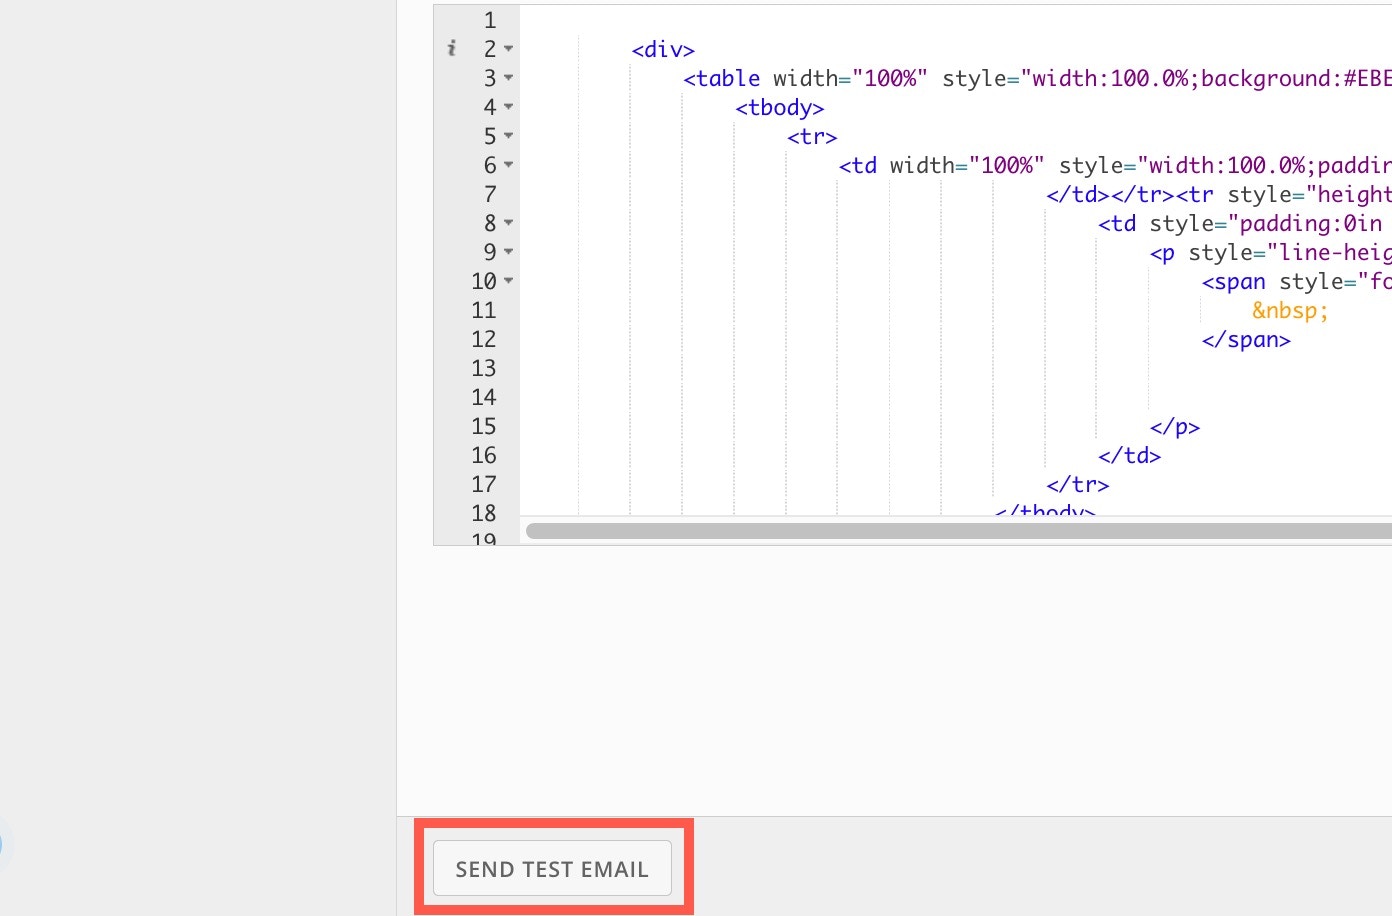1392x916 pixels.
Task: Collapse the div element on line 2
Action: click(x=507, y=48)
